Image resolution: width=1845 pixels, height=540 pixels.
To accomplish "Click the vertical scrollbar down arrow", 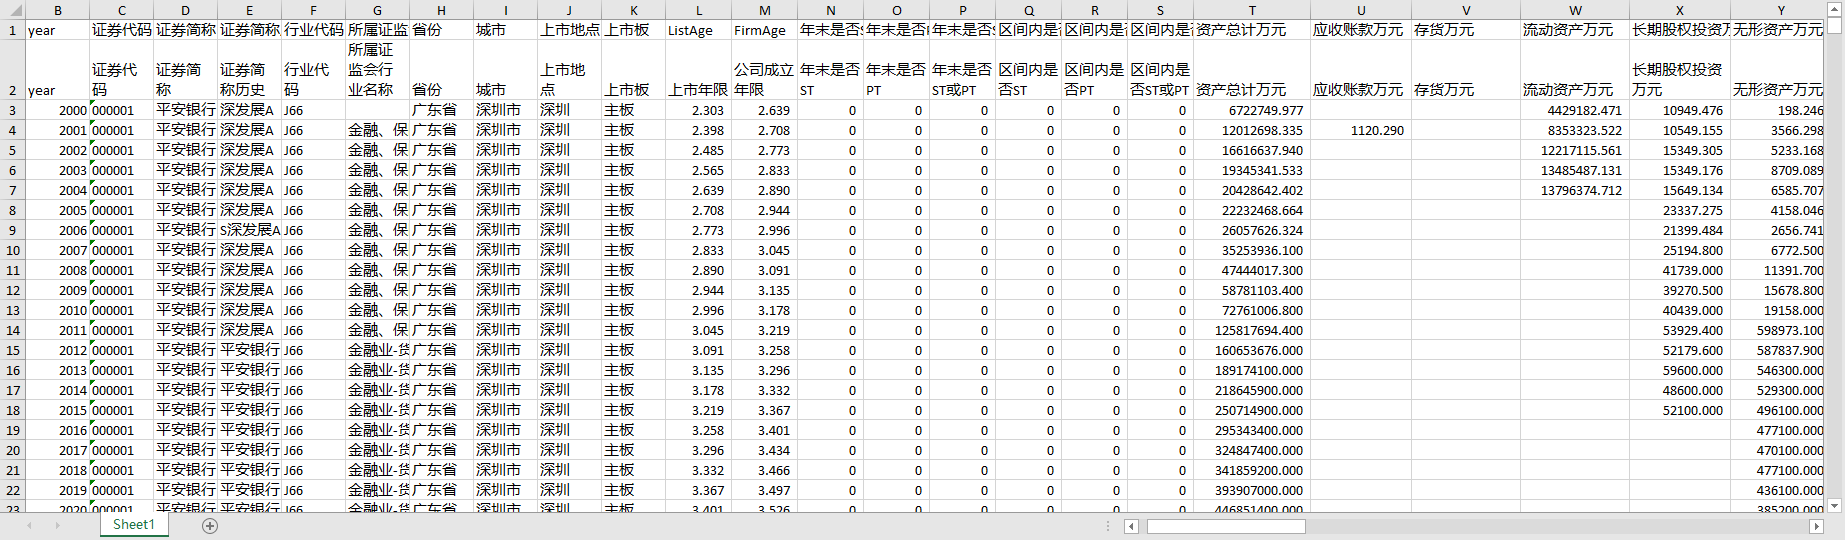I will pyautogui.click(x=1835, y=506).
